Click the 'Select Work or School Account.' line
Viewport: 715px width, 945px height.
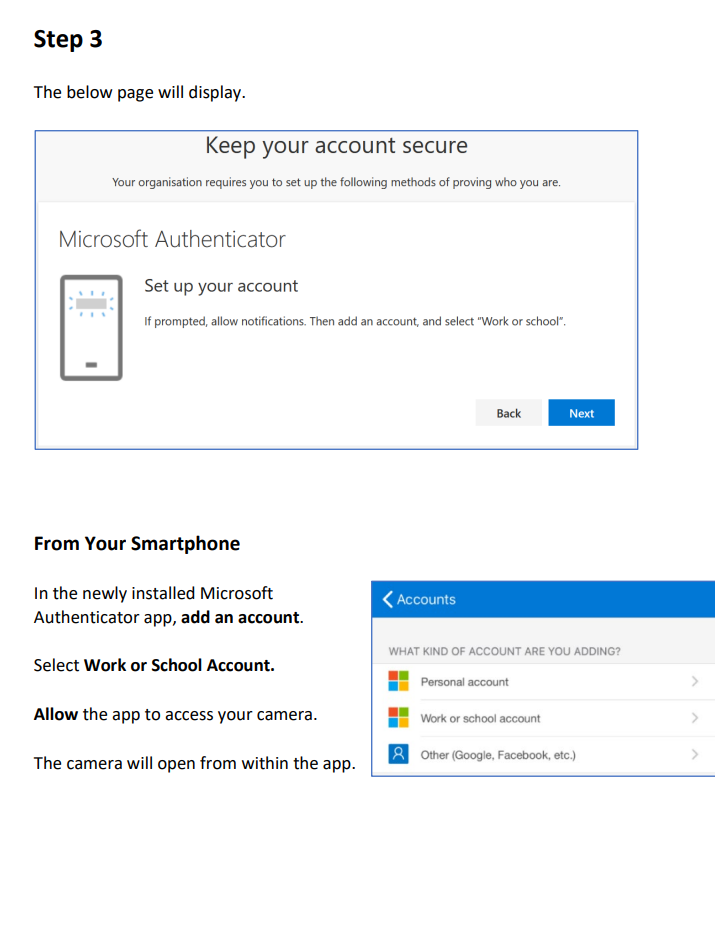(x=154, y=665)
